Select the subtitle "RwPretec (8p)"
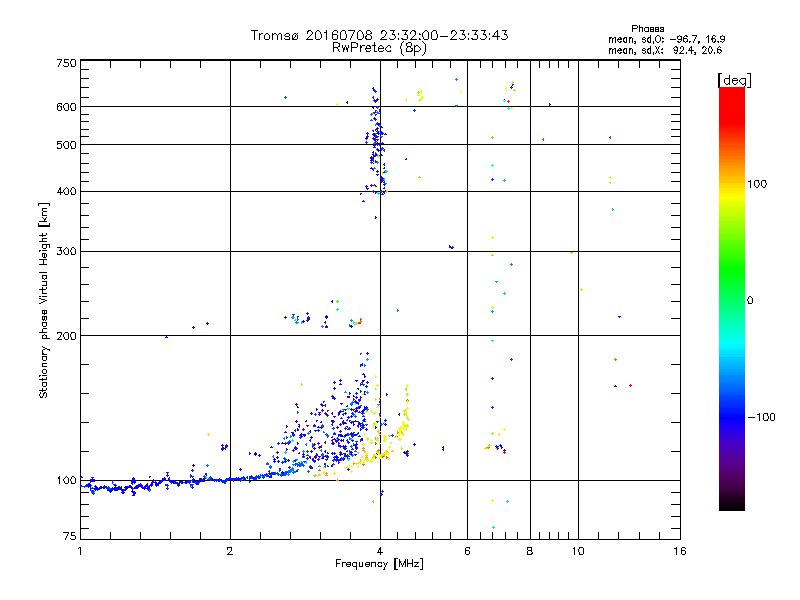 coord(379,48)
